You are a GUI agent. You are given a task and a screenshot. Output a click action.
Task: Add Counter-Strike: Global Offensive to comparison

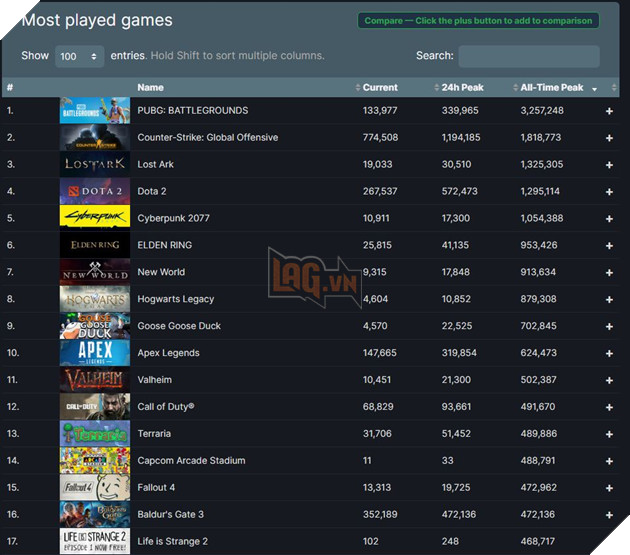[609, 138]
